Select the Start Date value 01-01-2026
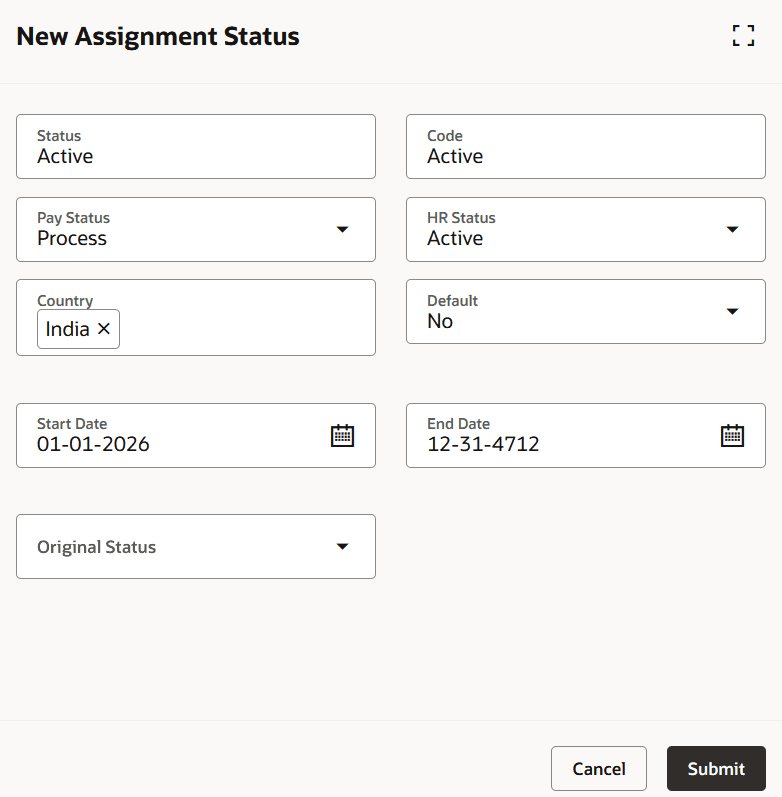The width and height of the screenshot is (782, 797). (x=93, y=444)
